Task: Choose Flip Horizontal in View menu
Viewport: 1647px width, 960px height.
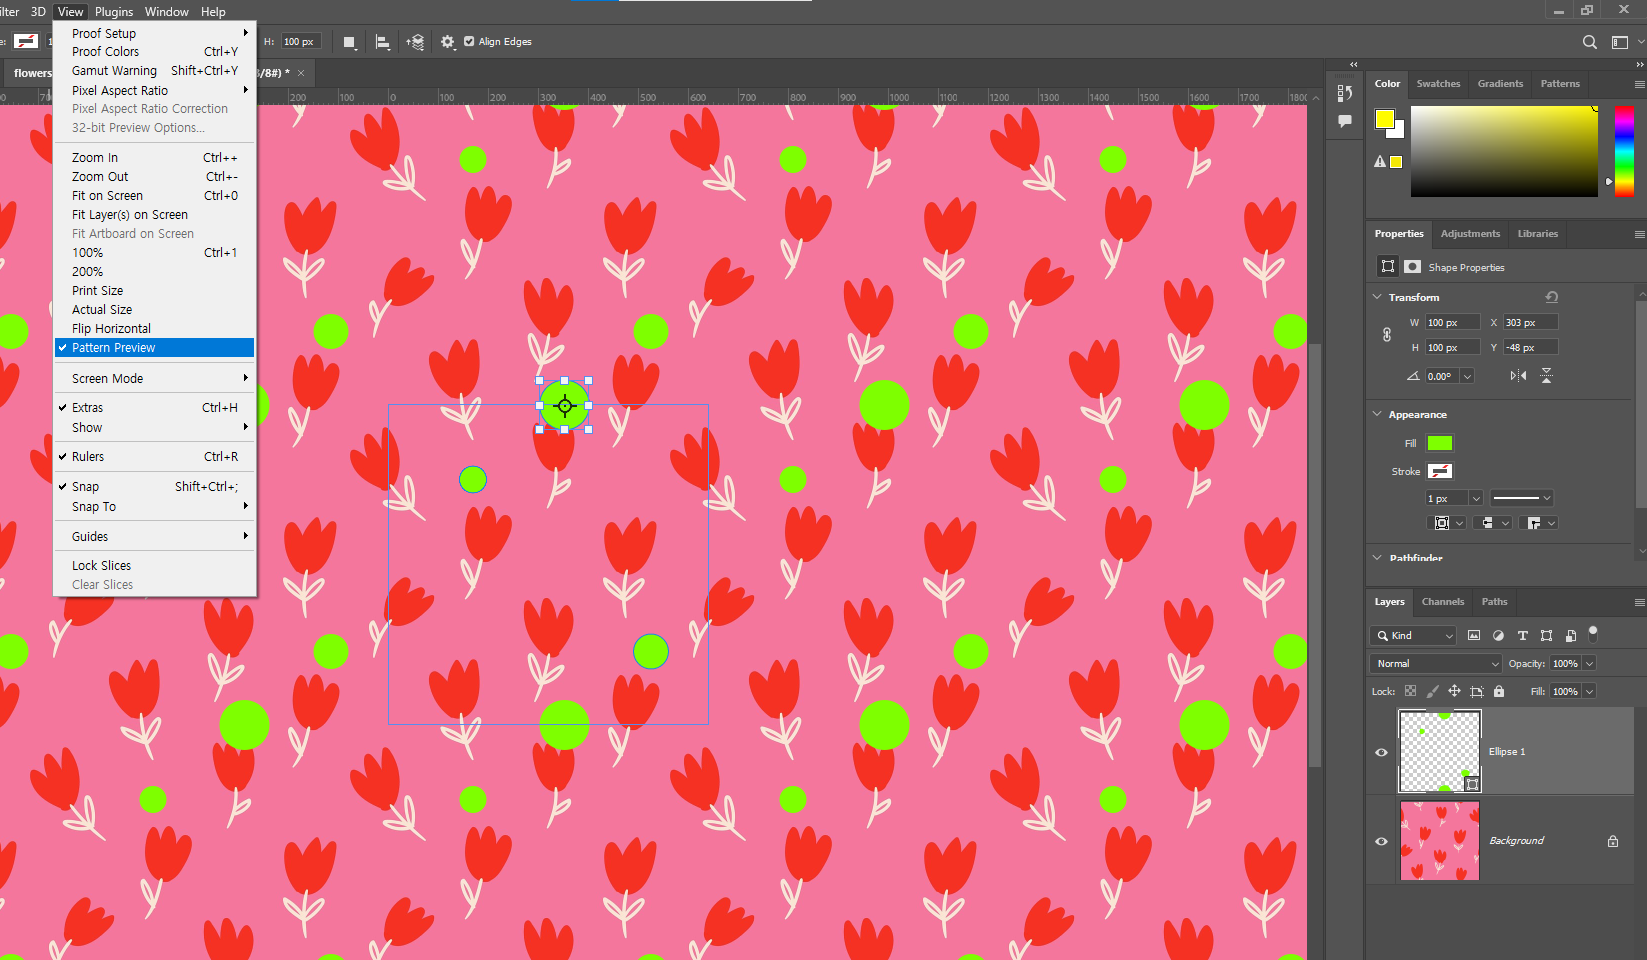Action: pos(155,329)
